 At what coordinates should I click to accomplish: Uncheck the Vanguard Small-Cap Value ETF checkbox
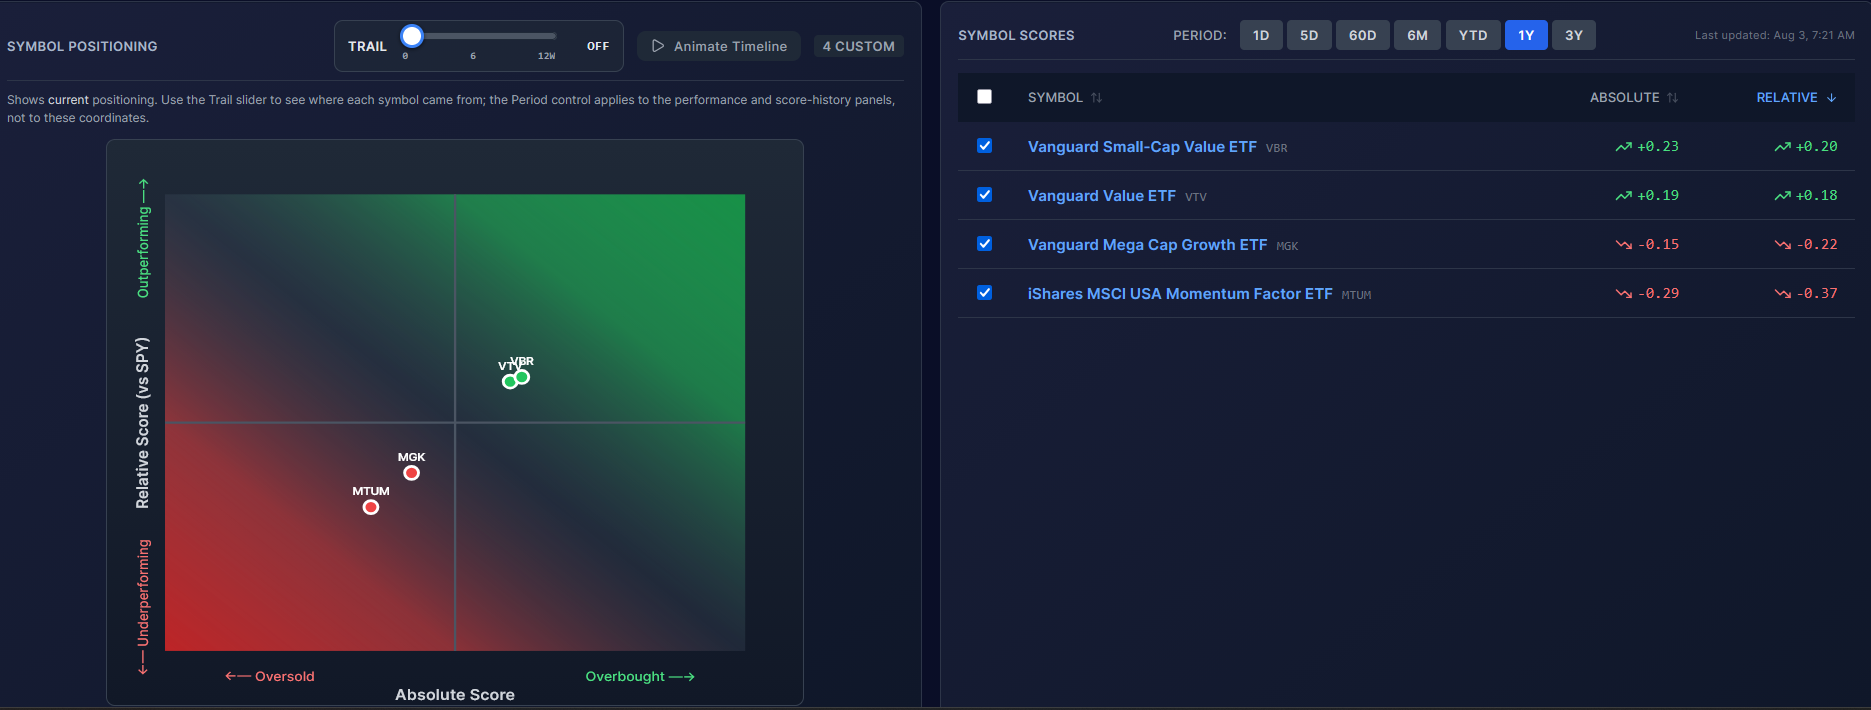[984, 146]
